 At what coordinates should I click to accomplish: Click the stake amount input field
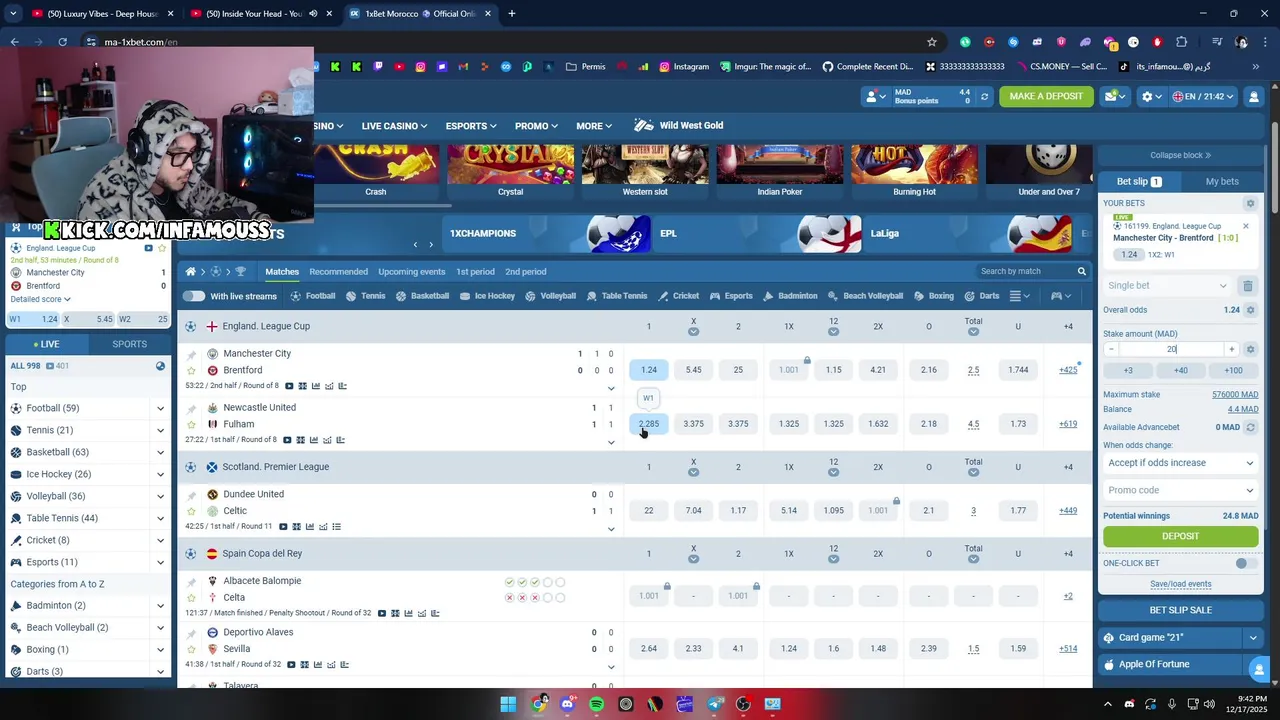(x=1171, y=349)
